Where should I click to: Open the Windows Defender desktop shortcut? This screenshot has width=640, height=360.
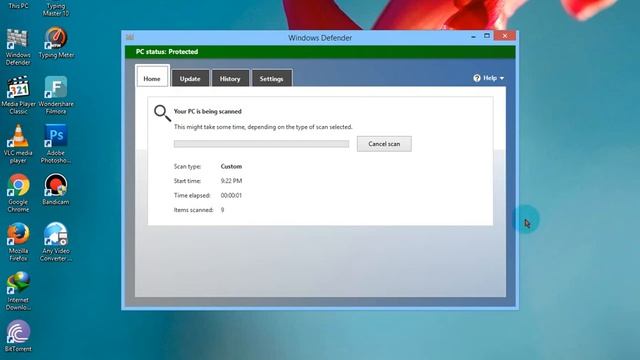tap(18, 47)
